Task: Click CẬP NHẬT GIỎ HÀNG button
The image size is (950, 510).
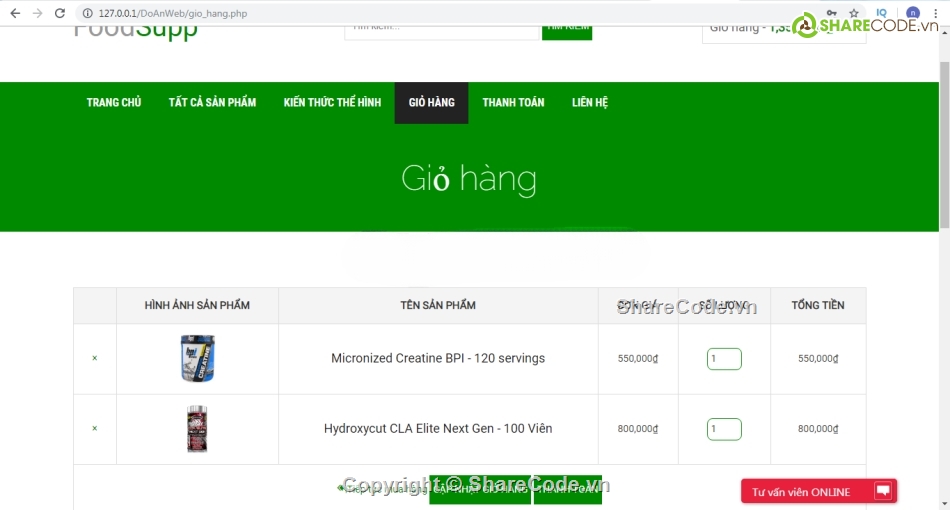Action: coord(480,489)
